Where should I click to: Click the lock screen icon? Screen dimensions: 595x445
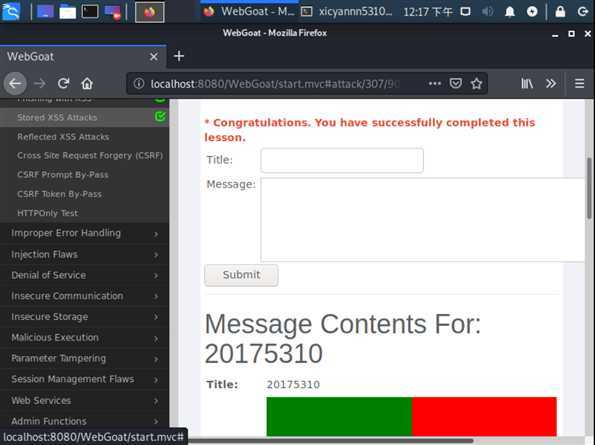tap(560, 12)
